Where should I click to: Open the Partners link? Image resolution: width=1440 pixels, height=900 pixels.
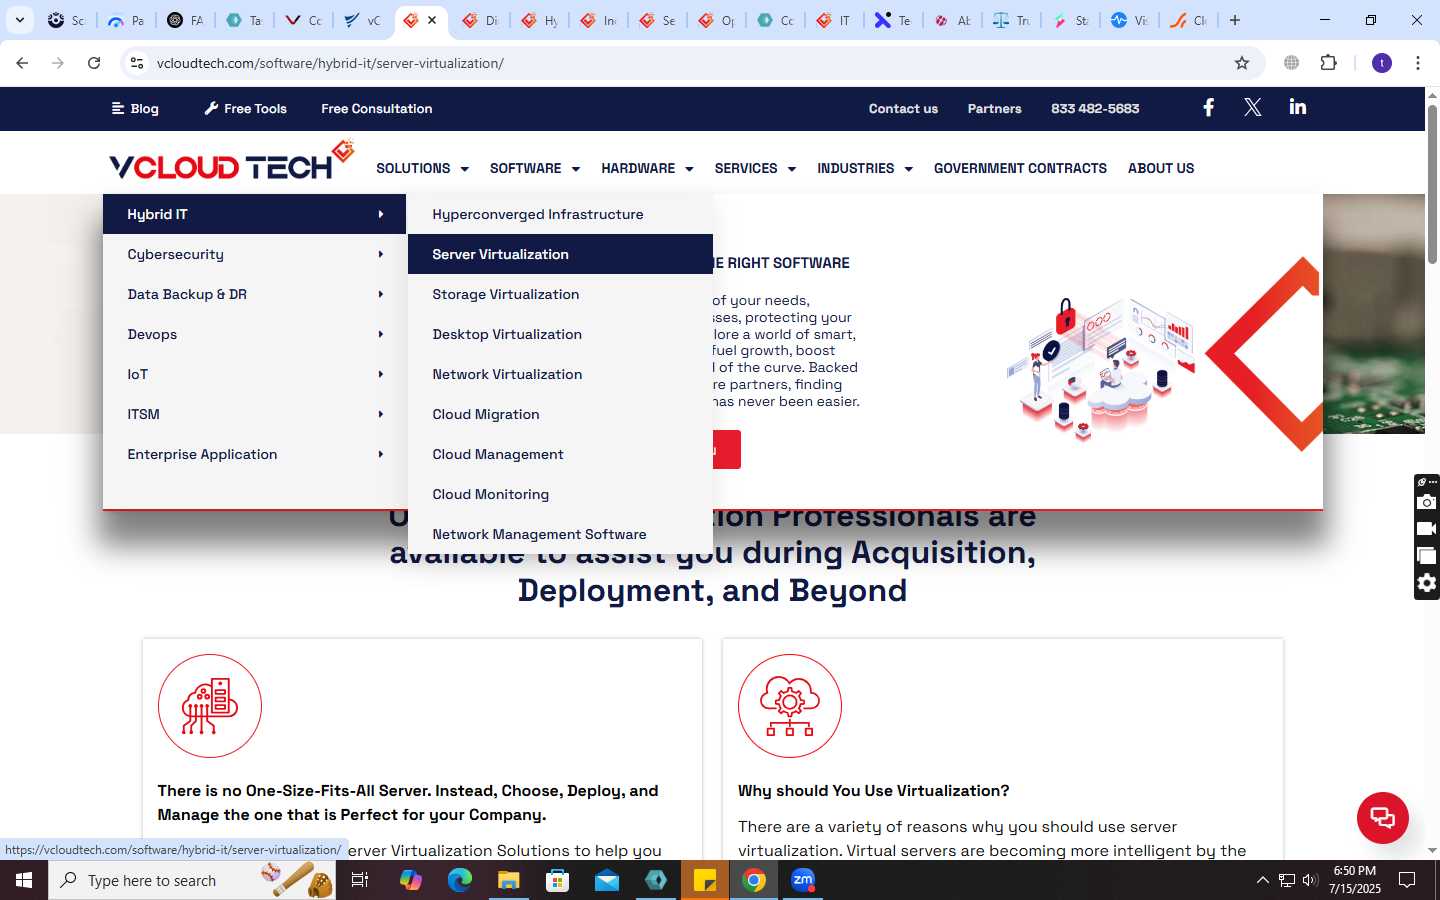(x=994, y=108)
